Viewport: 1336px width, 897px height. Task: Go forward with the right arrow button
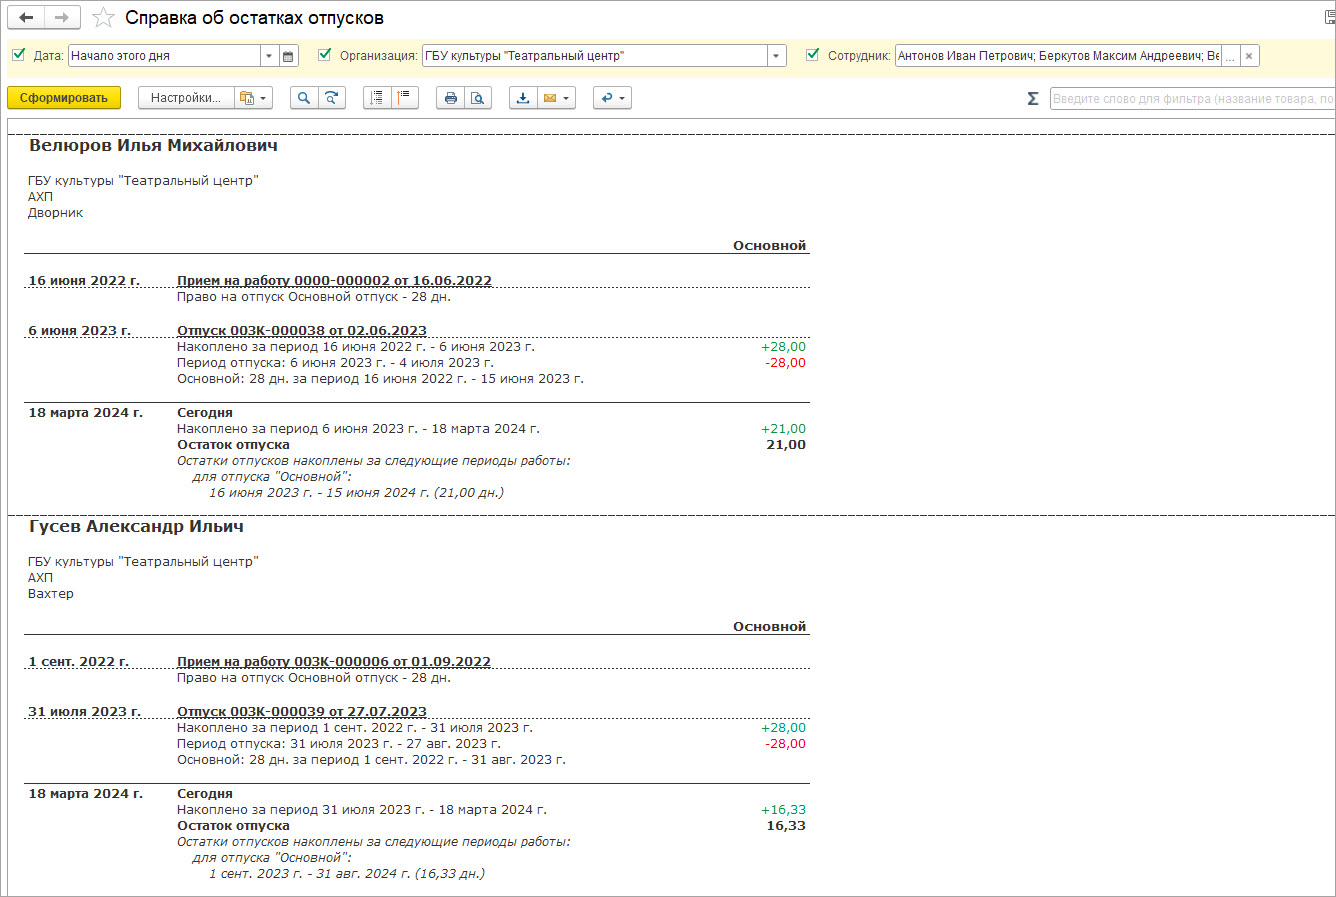coord(62,17)
